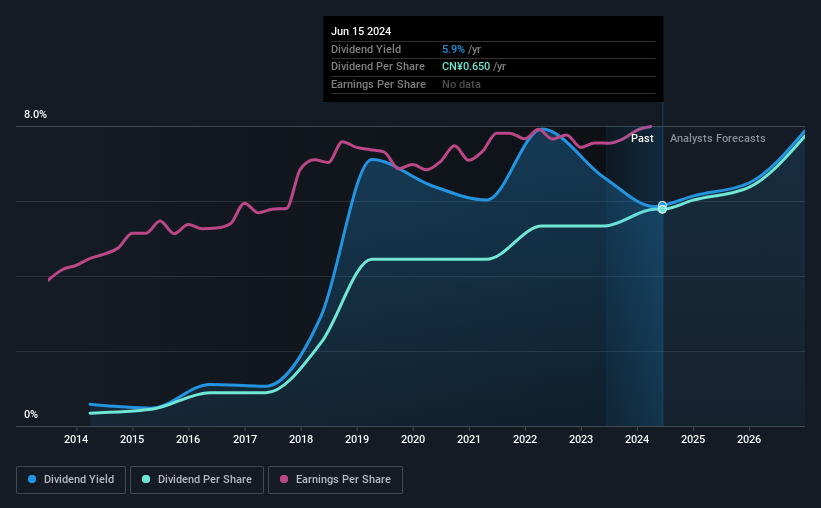Click the Analysts Forecasts label
Screen dimensions: 821x508
pos(717,138)
